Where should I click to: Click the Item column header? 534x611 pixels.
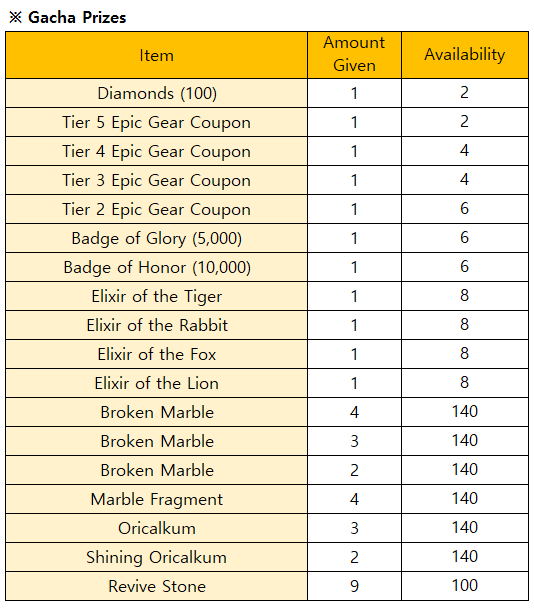coord(156,55)
